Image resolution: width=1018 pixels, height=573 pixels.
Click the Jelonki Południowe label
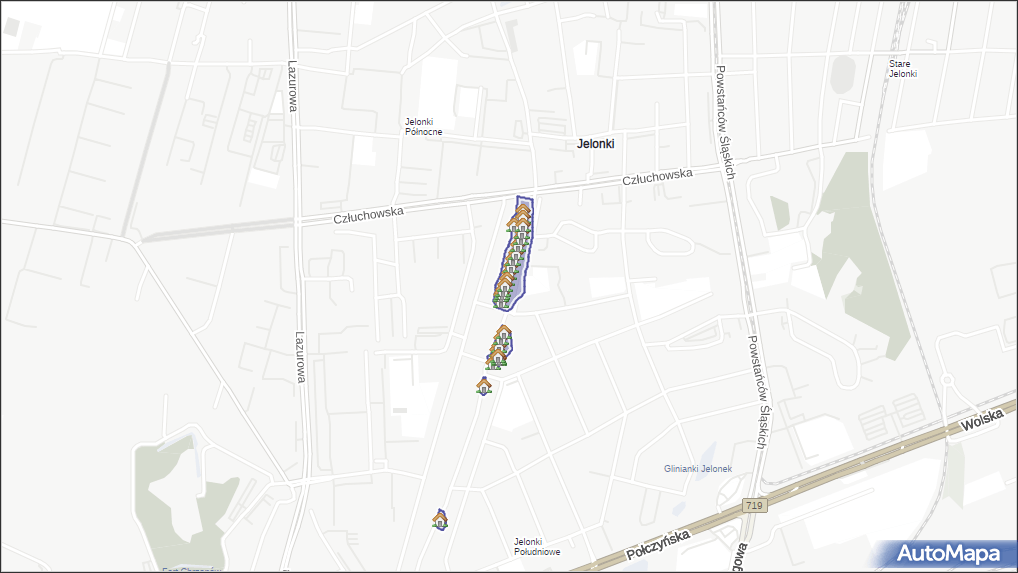pyautogui.click(x=537, y=546)
